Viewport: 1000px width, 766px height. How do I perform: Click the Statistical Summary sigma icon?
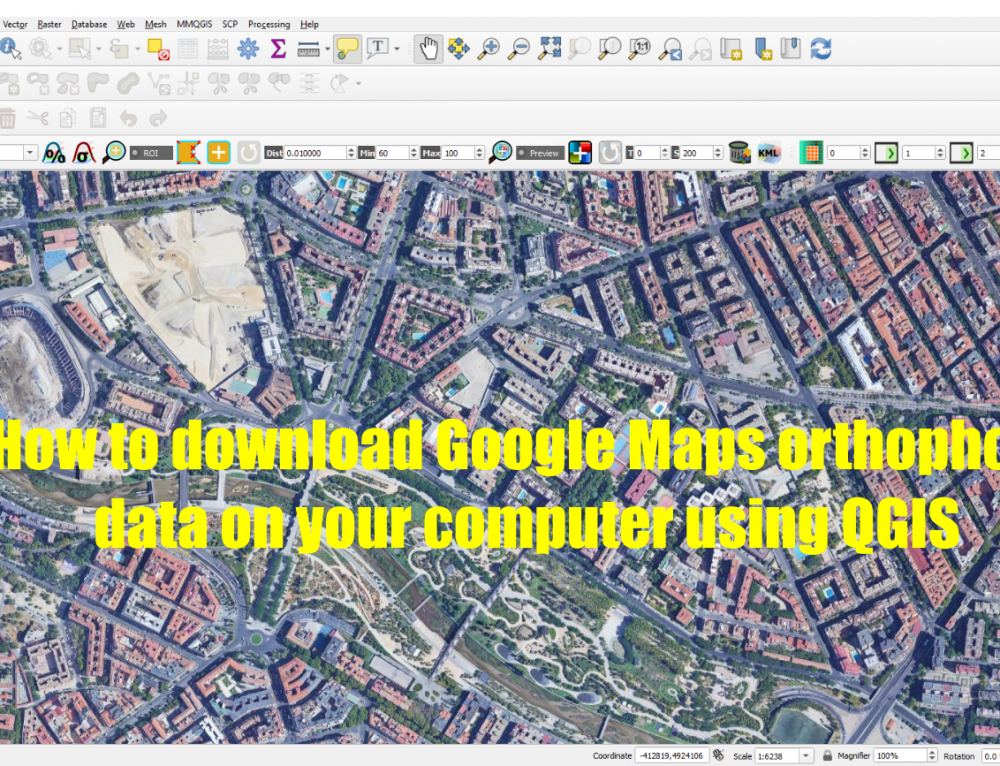pyautogui.click(x=278, y=46)
